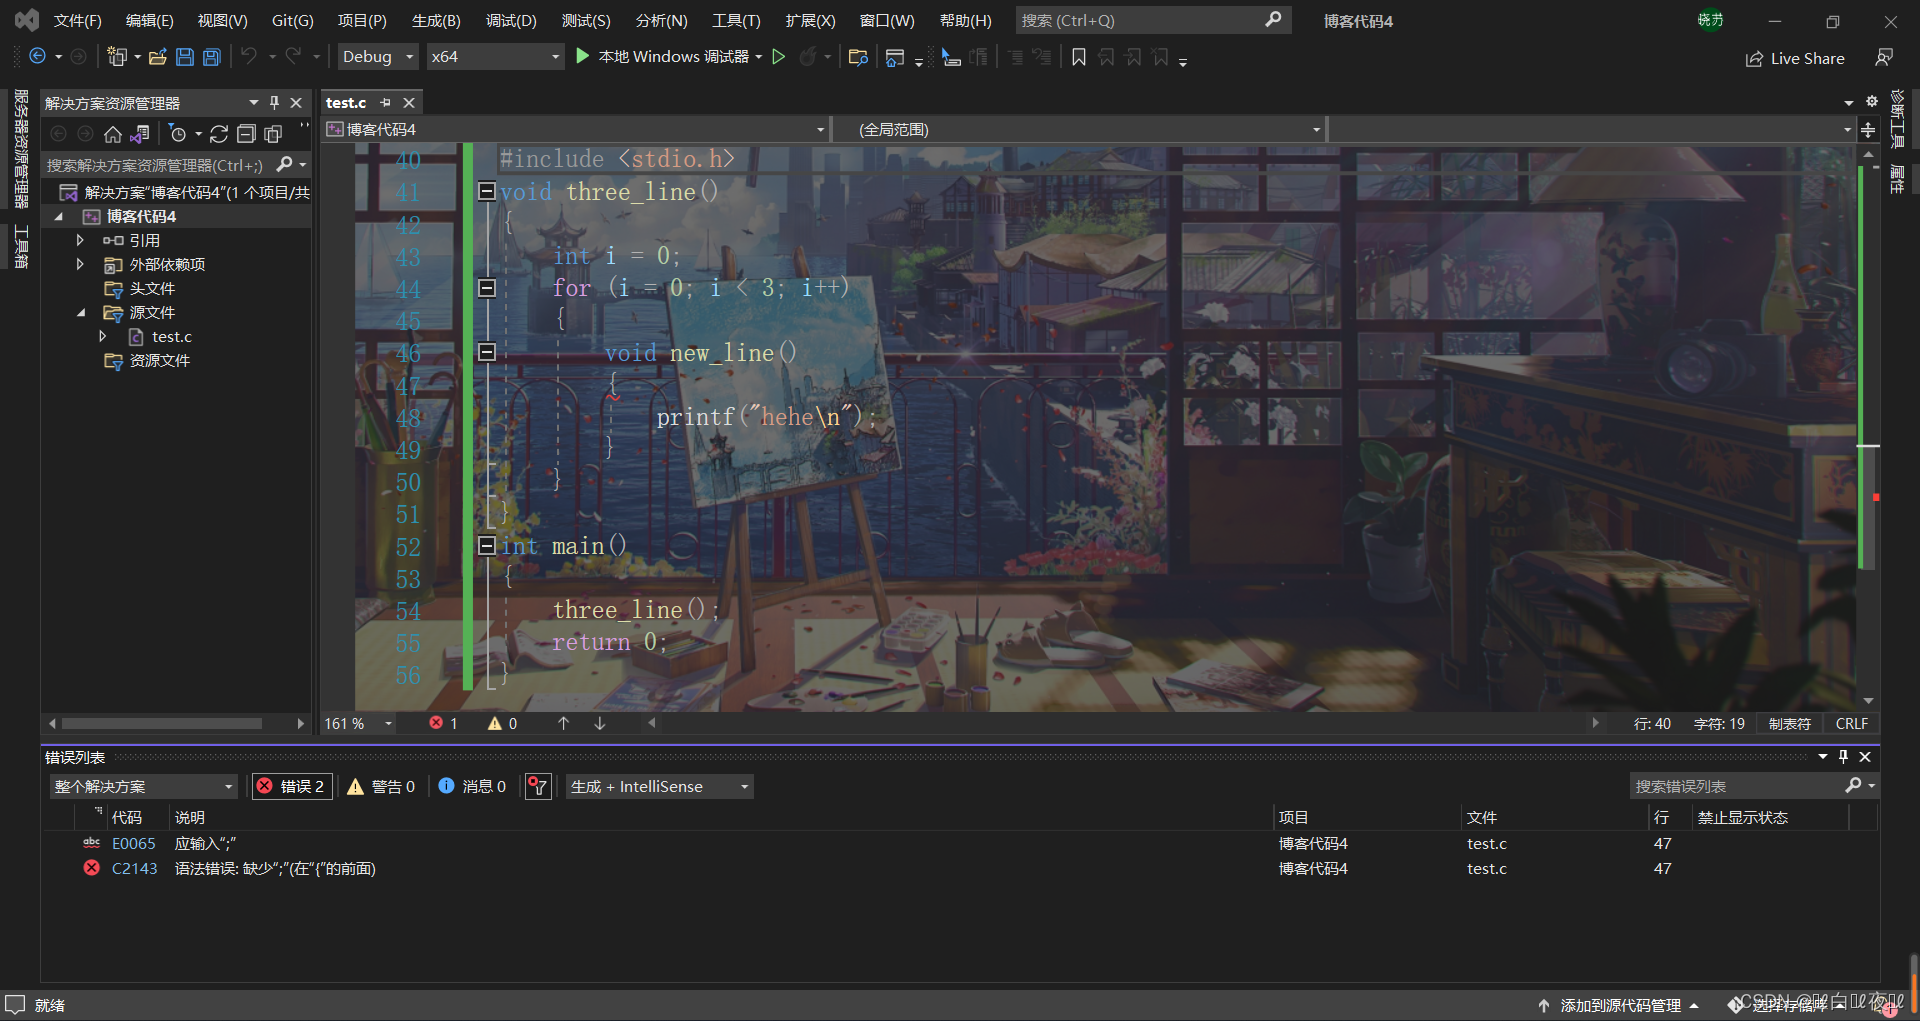Image resolution: width=1920 pixels, height=1021 pixels.
Task: Start without debugging with the outlined play icon
Action: coord(779,57)
